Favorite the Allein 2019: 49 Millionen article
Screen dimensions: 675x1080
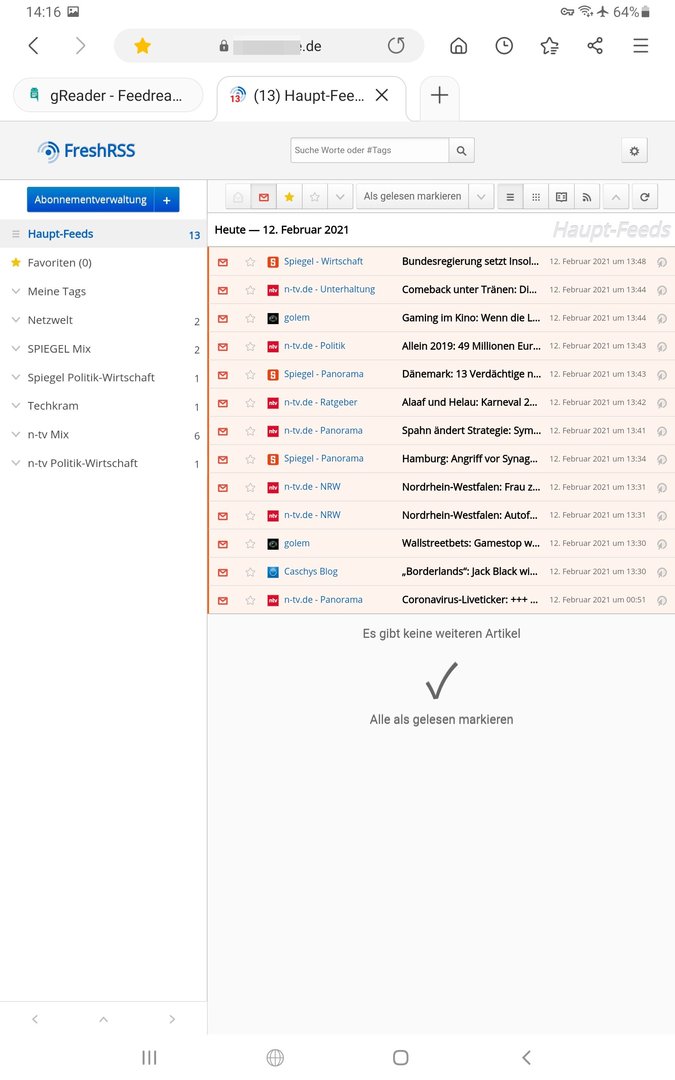click(250, 347)
